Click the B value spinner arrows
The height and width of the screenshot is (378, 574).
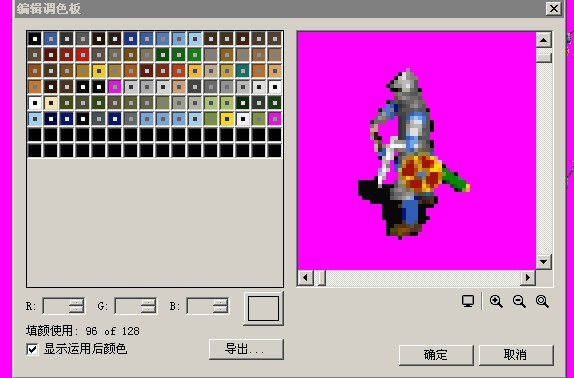[x=221, y=306]
